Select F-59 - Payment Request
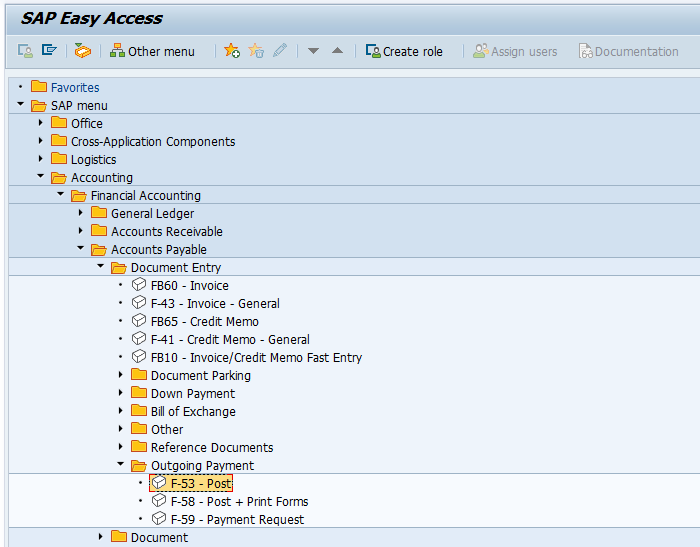The image size is (700, 547). 238,520
